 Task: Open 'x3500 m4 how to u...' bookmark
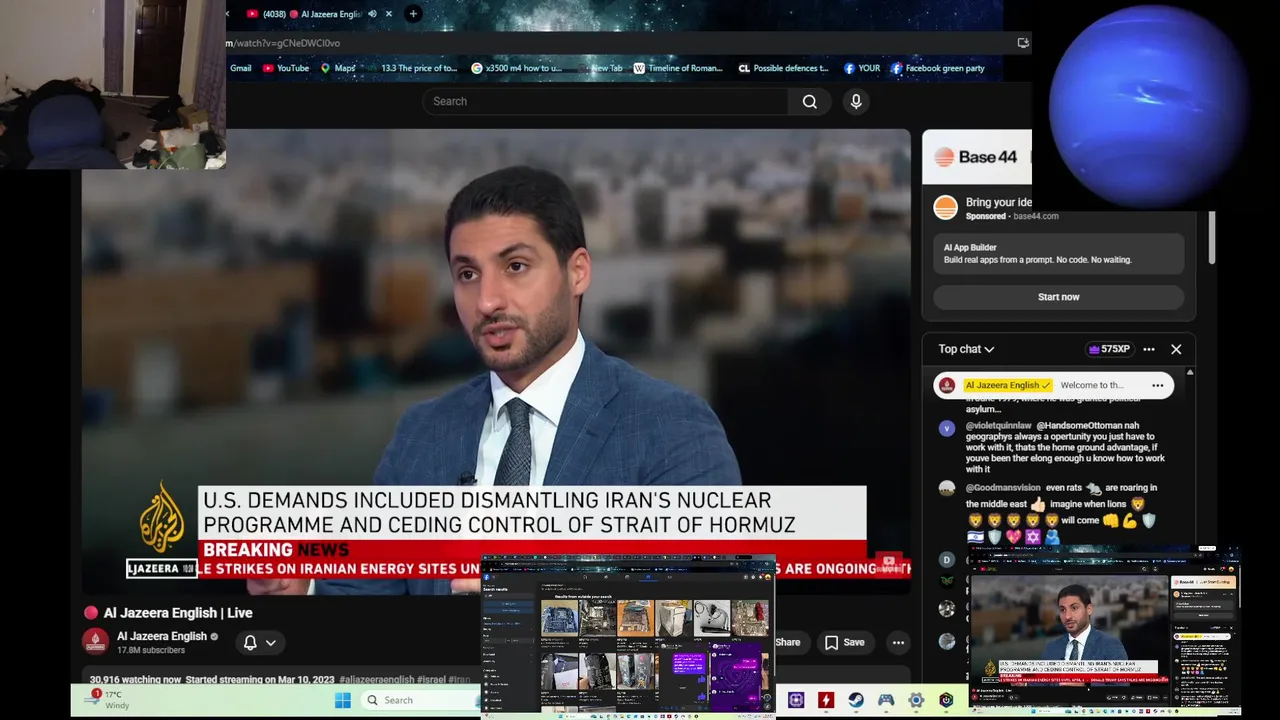coord(516,68)
